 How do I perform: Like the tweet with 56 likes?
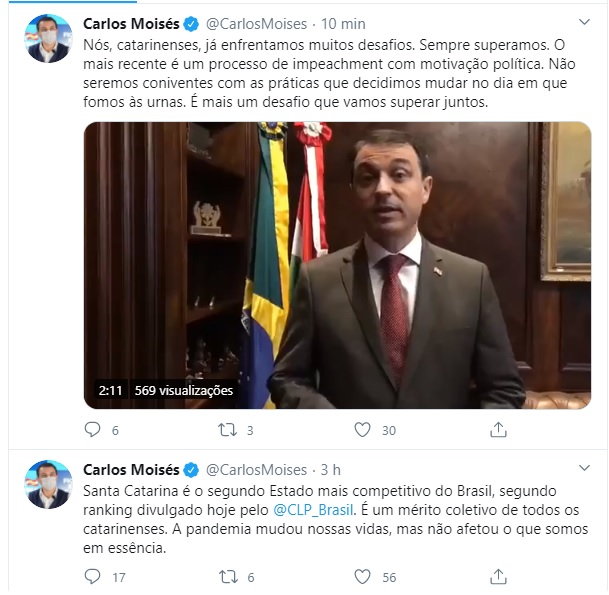point(362,577)
